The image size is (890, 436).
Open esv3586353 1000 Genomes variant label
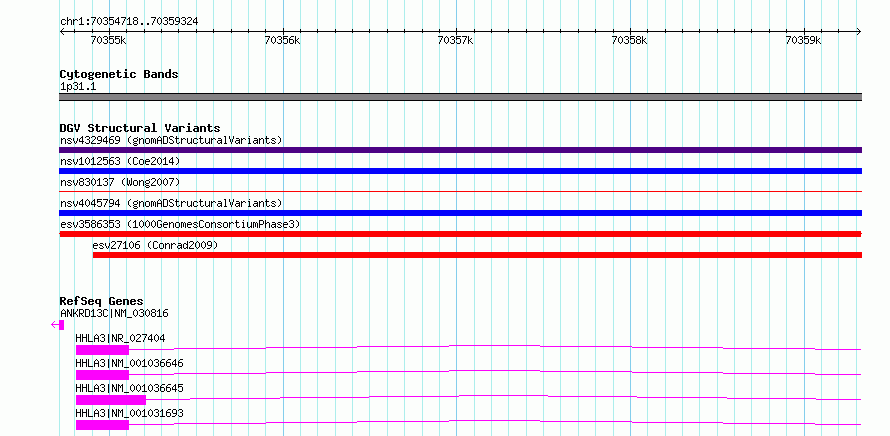click(180, 224)
